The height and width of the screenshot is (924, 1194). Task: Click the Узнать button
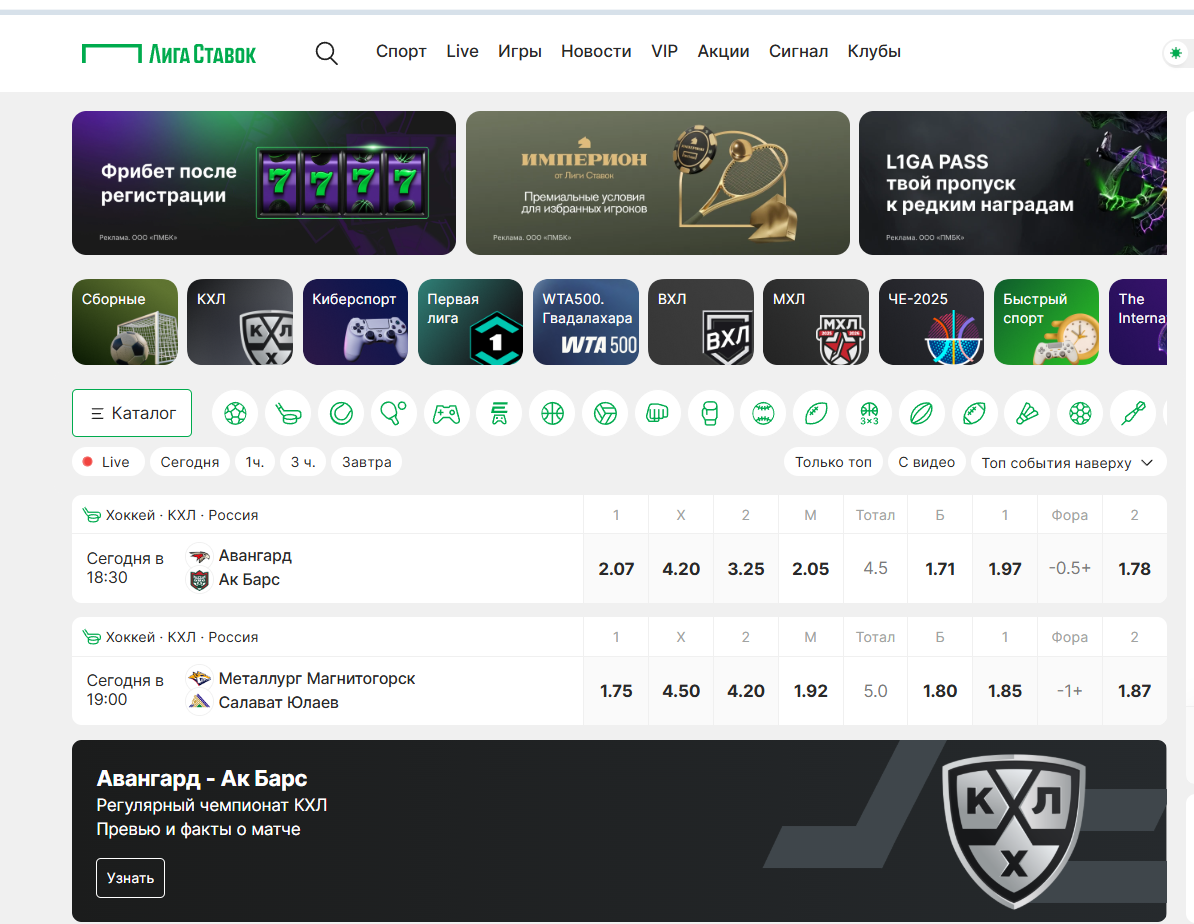pyautogui.click(x=130, y=878)
